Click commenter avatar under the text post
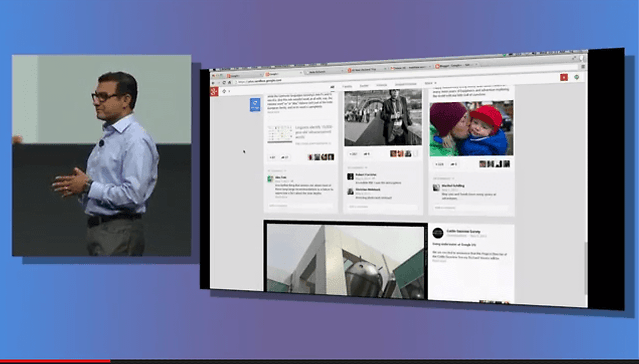Image resolution: width=639 pixels, height=364 pixels. (x=270, y=179)
